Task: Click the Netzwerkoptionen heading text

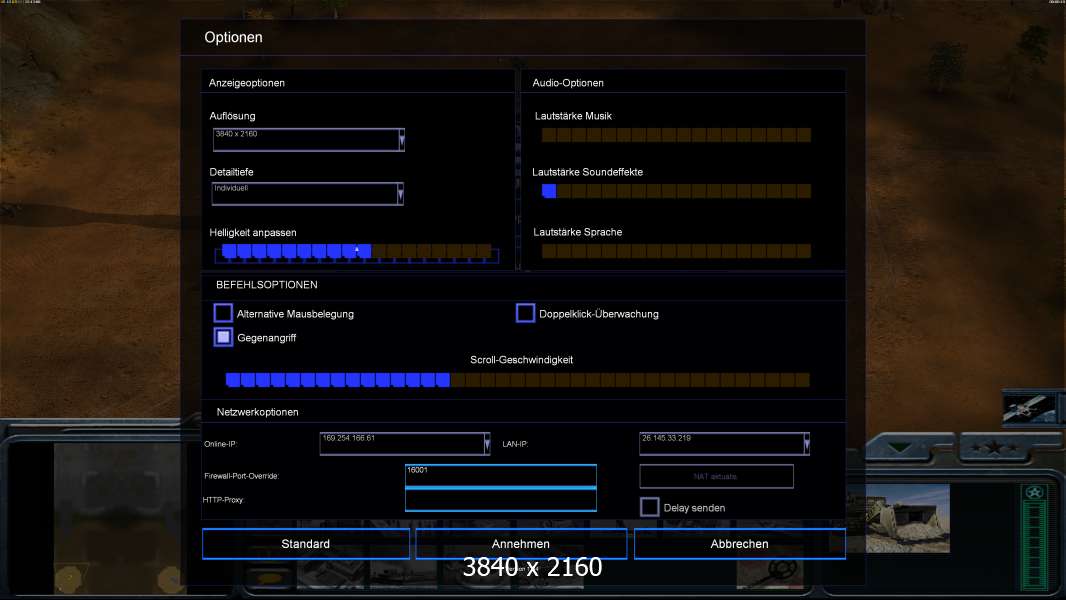Action: 257,412
